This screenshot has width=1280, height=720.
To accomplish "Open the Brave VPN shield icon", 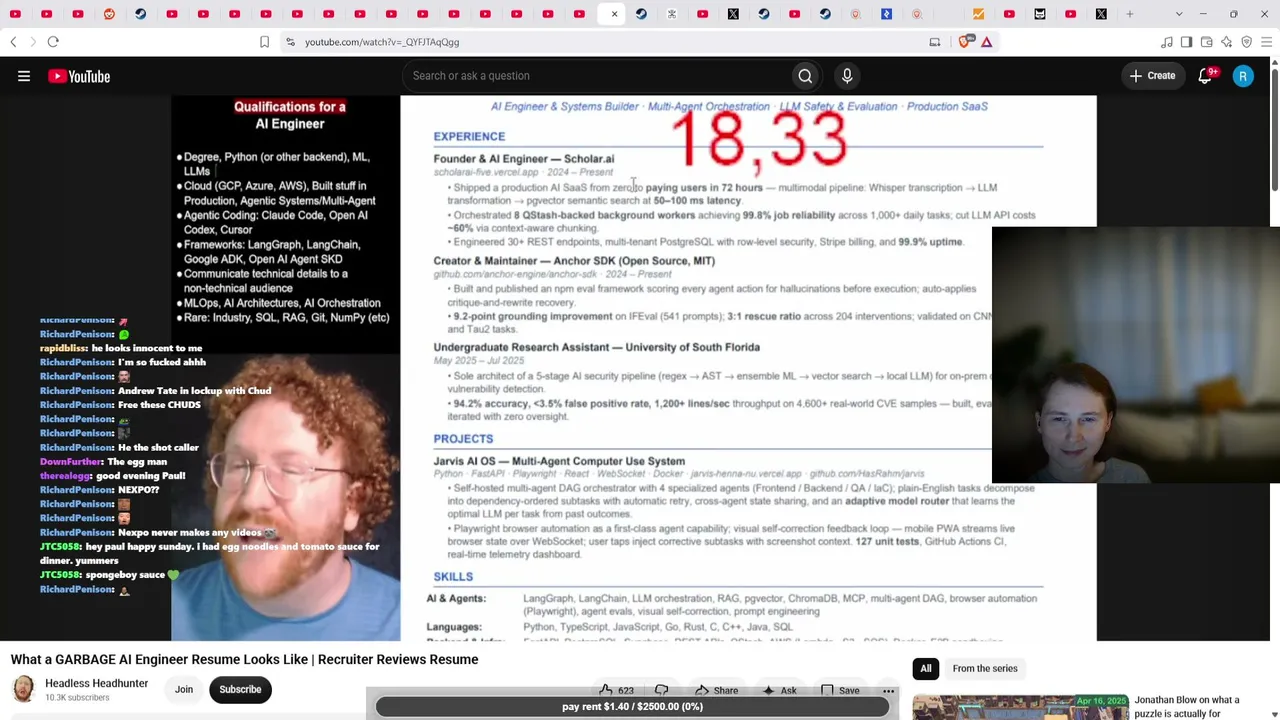I will 1246,42.
